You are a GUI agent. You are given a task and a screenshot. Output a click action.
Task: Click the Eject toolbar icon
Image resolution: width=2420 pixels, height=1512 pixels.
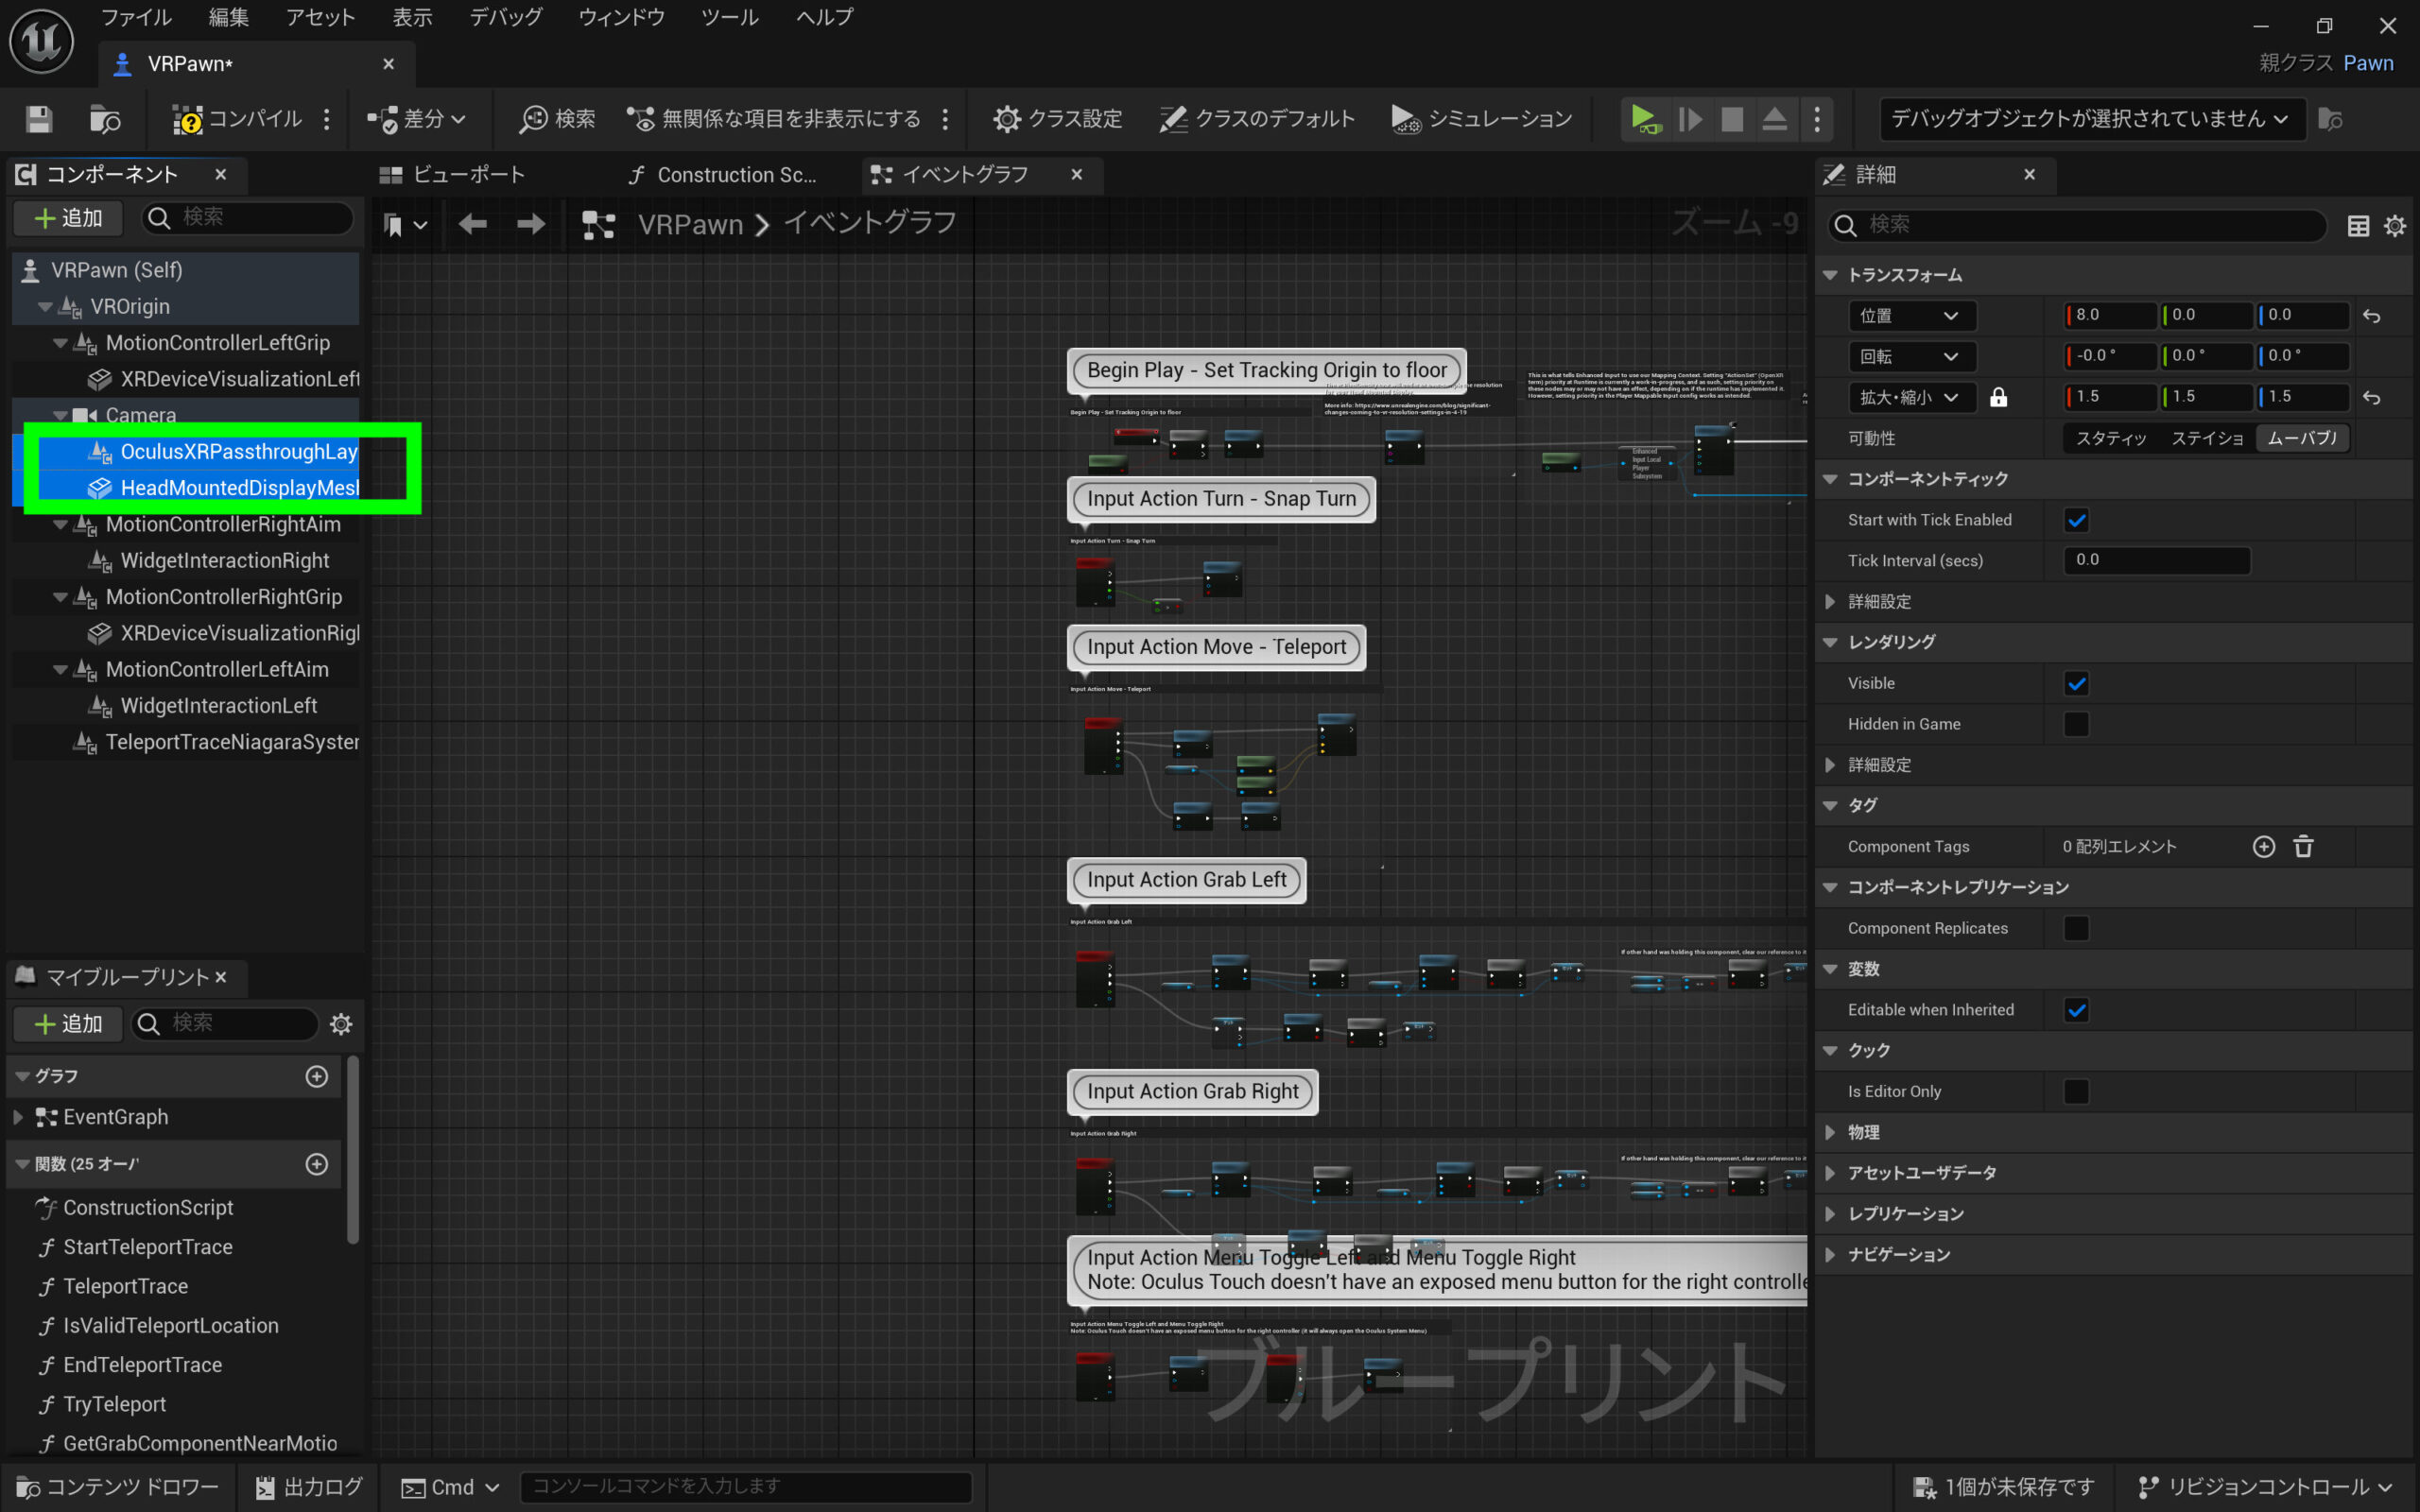(1774, 119)
